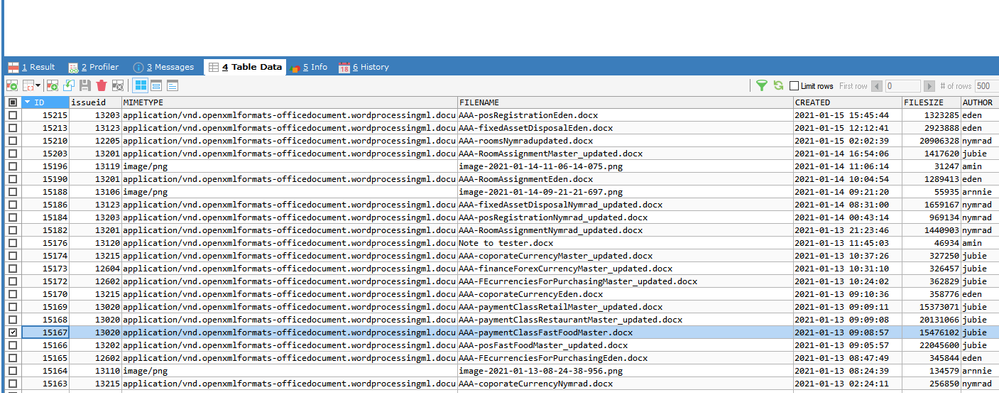Screen dimensions: 999x393
Task: Click the AUTHOR column header
Action: [x=980, y=102]
